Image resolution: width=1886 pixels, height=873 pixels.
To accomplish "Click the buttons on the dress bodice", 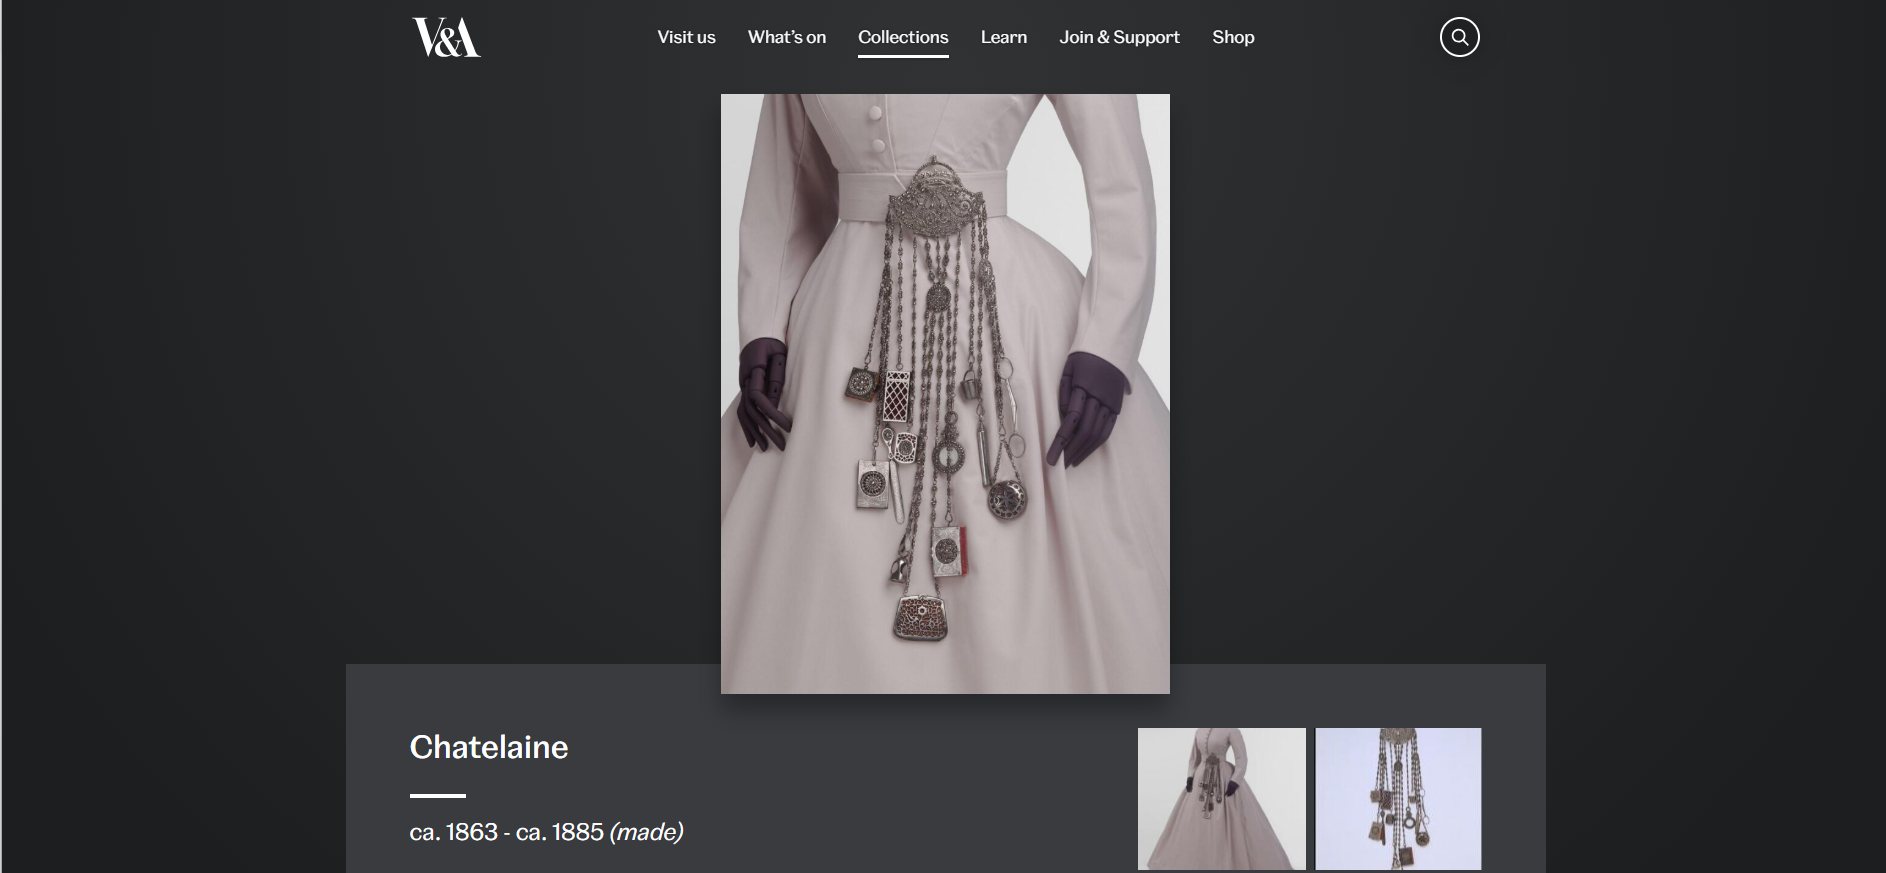I will (x=876, y=127).
